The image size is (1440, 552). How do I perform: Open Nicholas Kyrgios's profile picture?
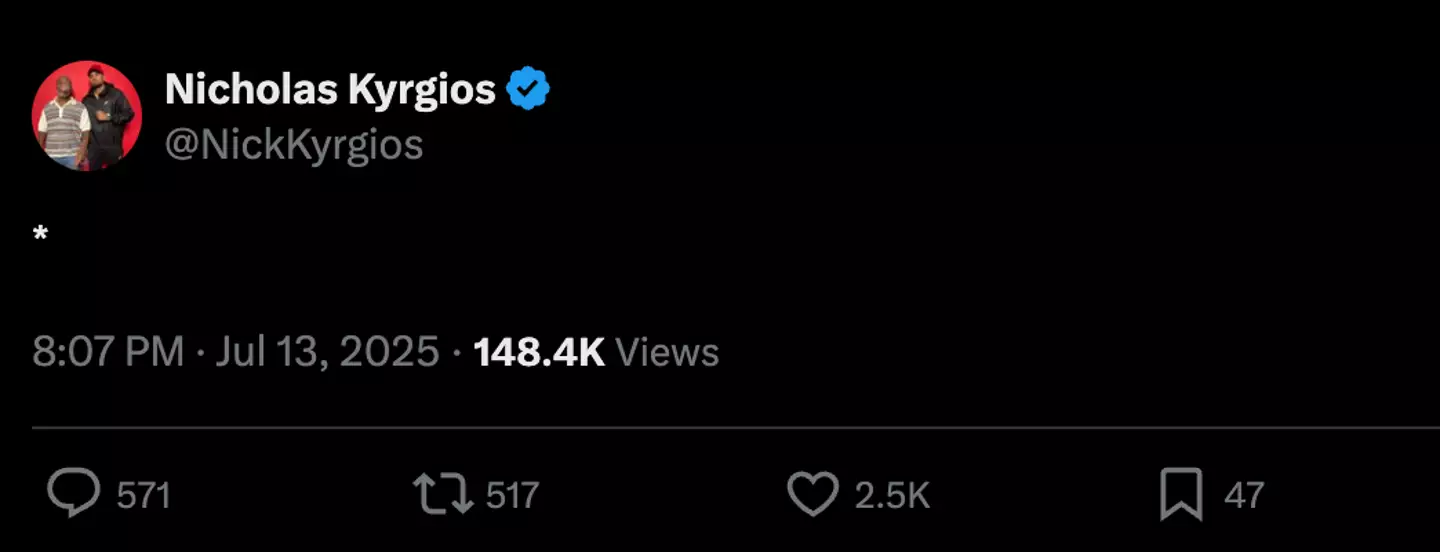[87, 116]
